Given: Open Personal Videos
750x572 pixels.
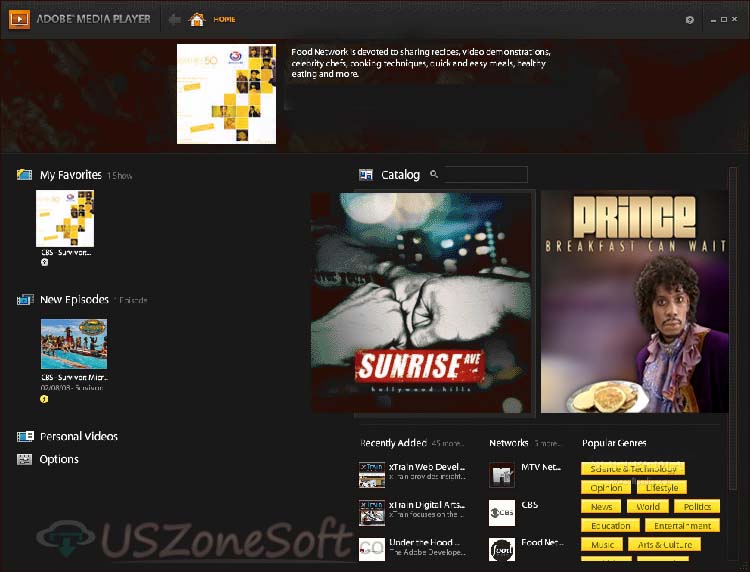Looking at the screenshot, I should (x=79, y=436).
